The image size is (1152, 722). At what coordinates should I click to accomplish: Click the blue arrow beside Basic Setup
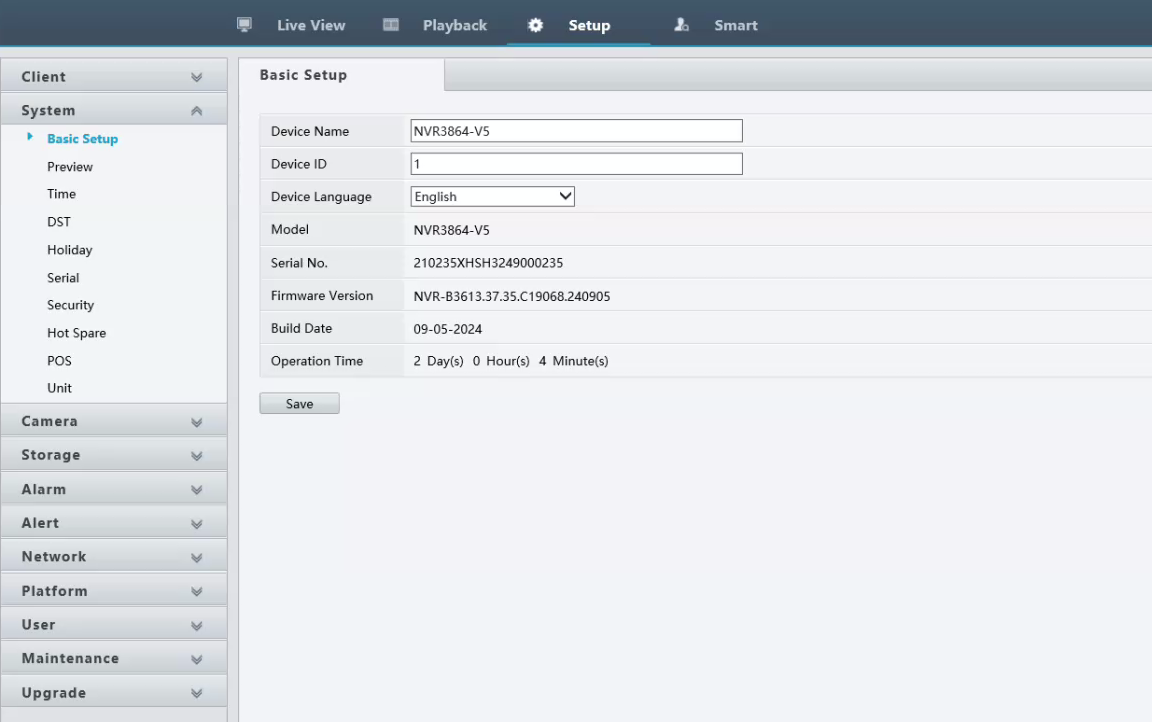click(x=30, y=137)
